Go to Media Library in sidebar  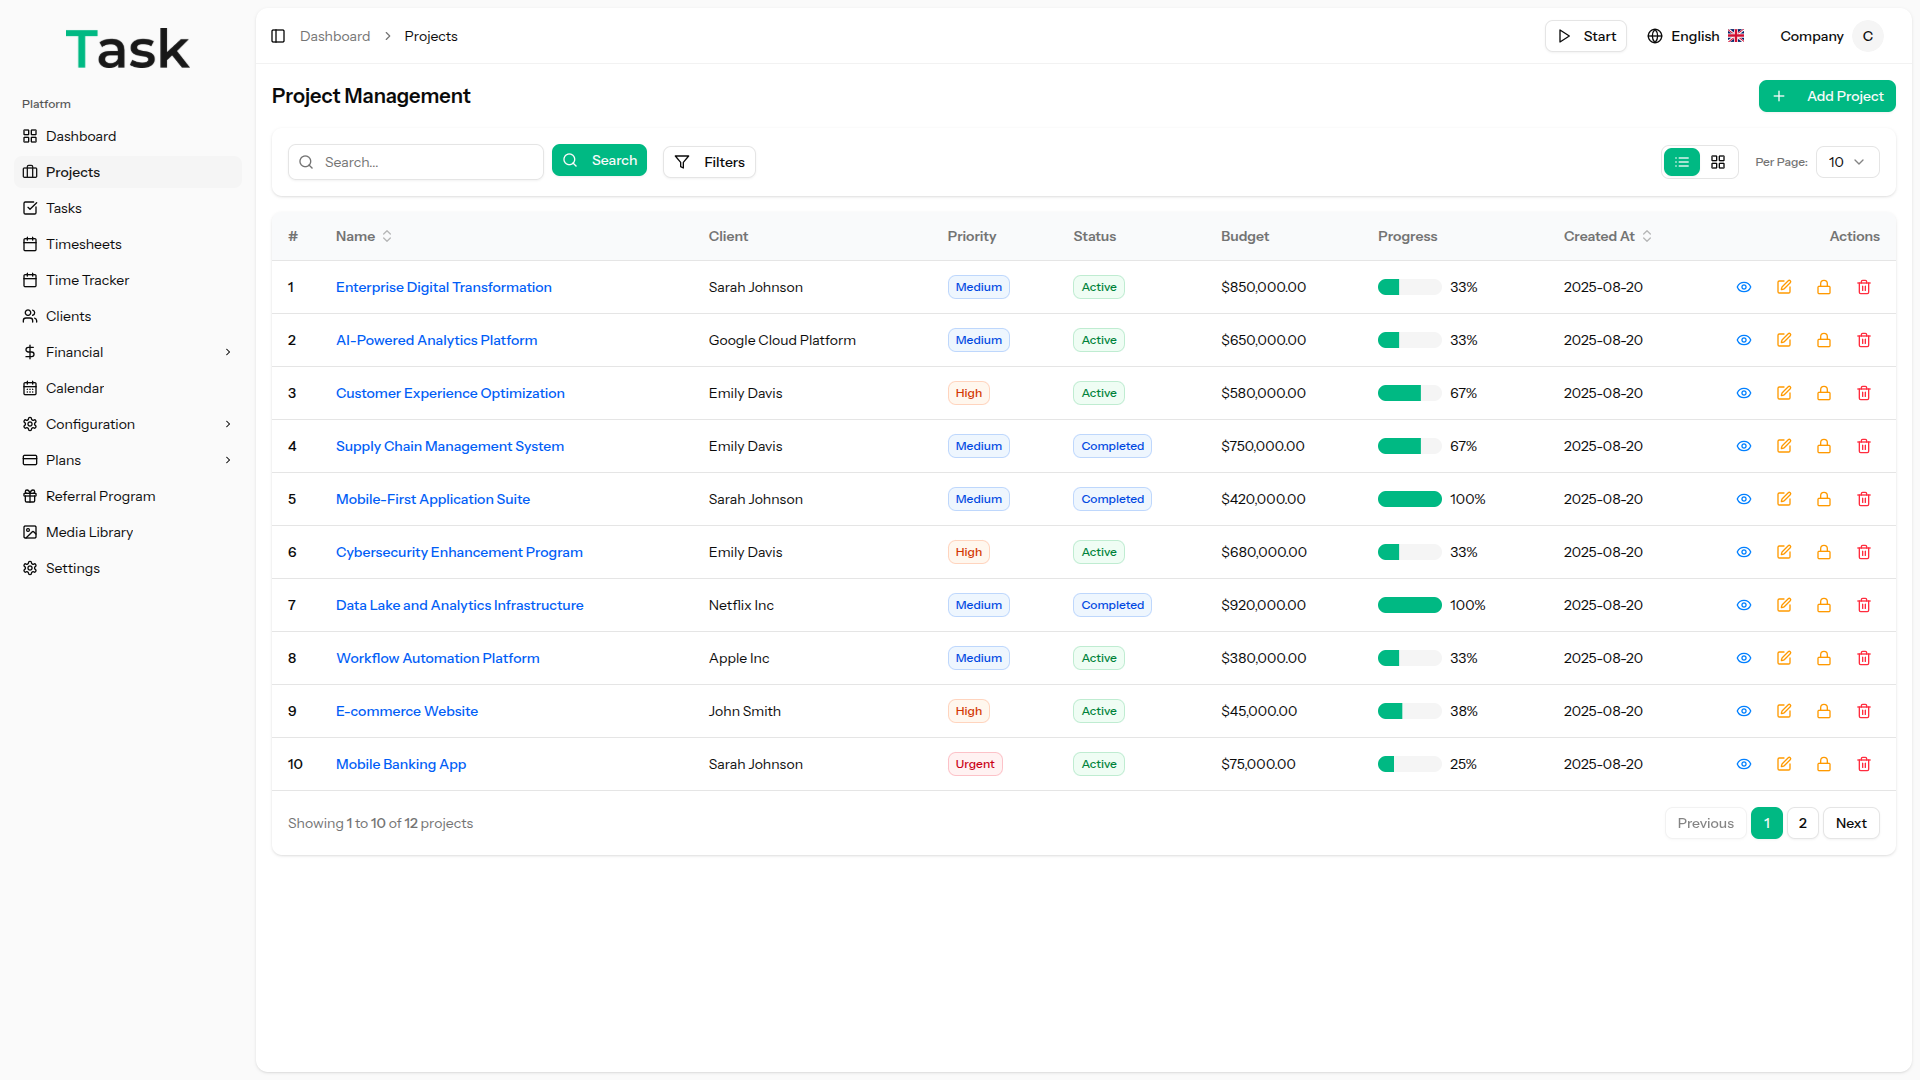89,532
